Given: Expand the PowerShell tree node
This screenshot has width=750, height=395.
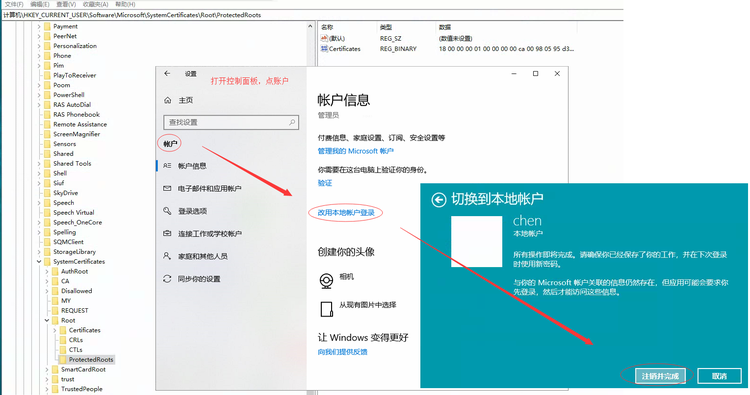Looking at the screenshot, I should pos(39,95).
